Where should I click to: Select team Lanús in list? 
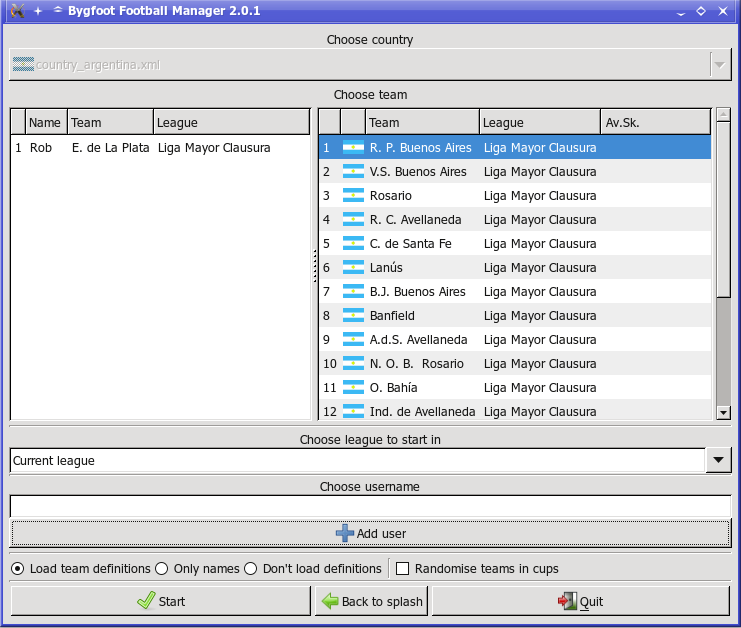pos(515,267)
